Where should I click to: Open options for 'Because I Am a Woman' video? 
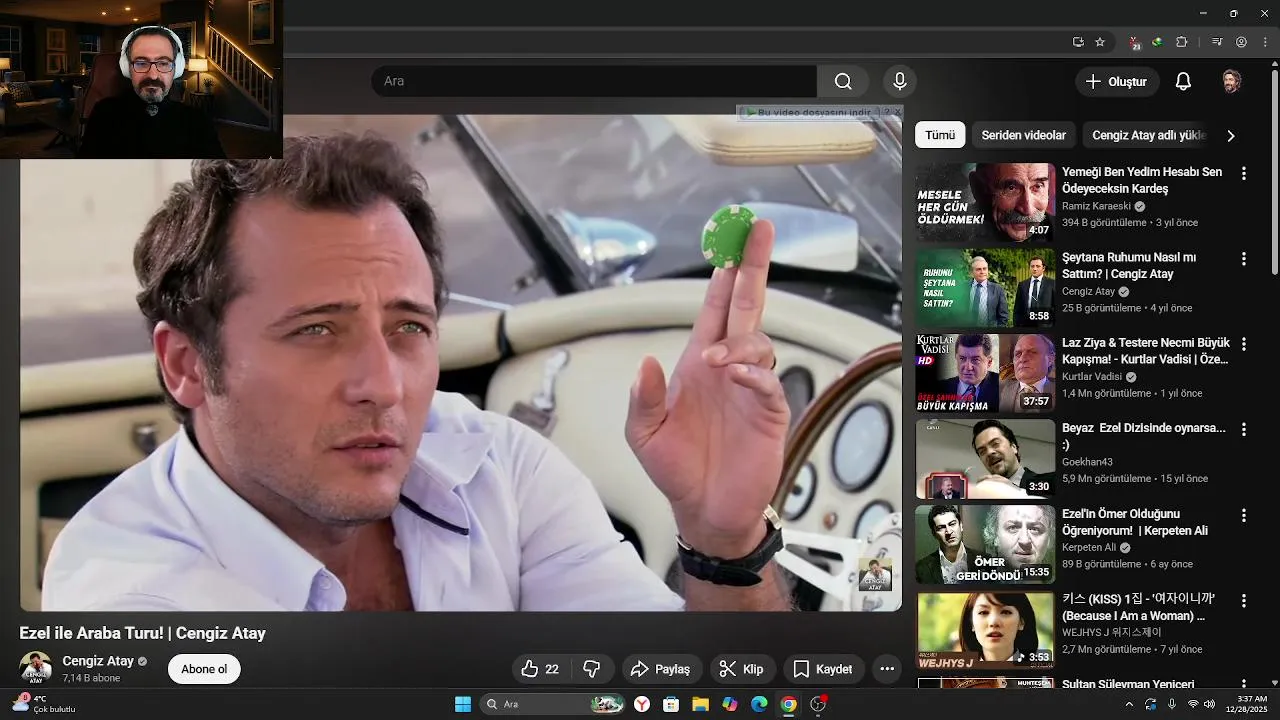click(1244, 600)
